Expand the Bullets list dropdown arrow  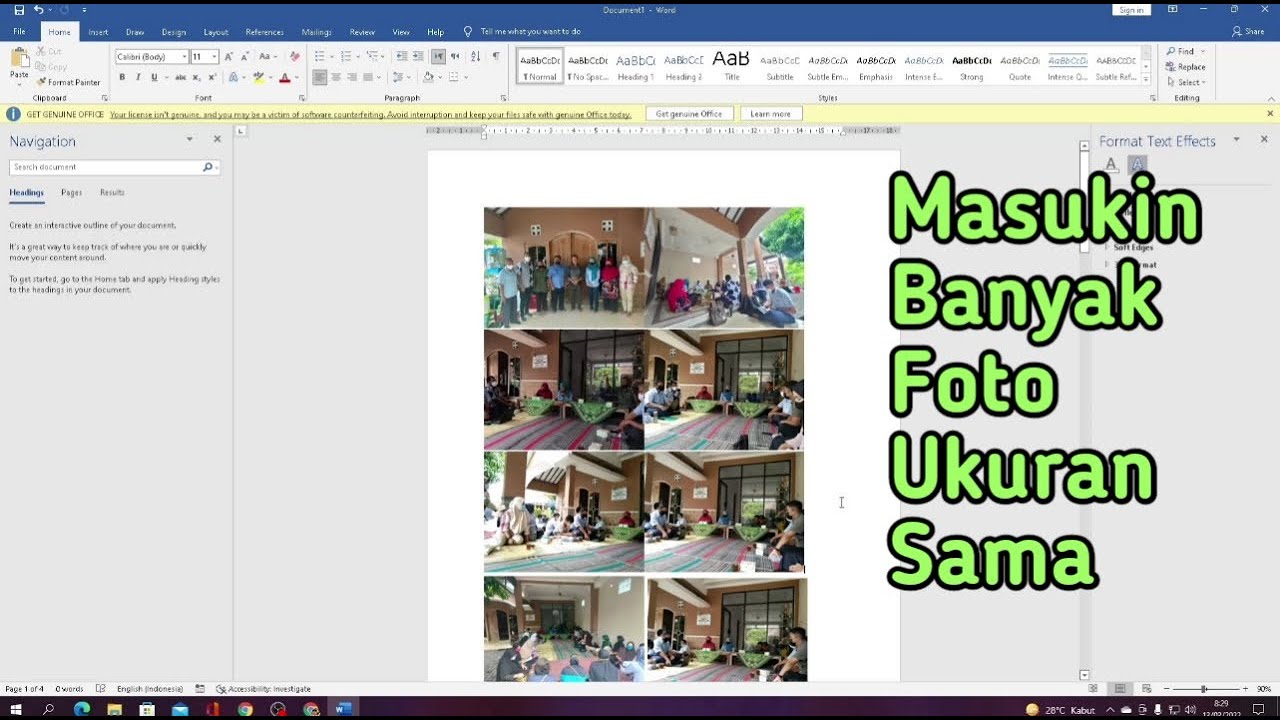[x=330, y=57]
